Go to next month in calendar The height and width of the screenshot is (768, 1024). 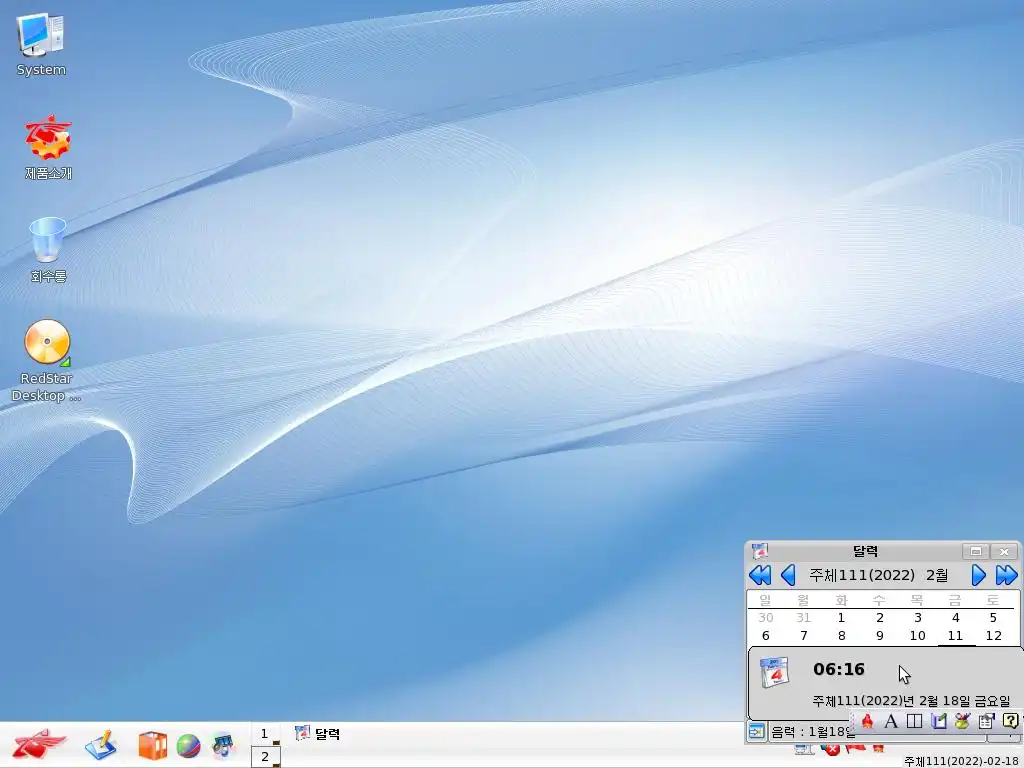(x=978, y=575)
